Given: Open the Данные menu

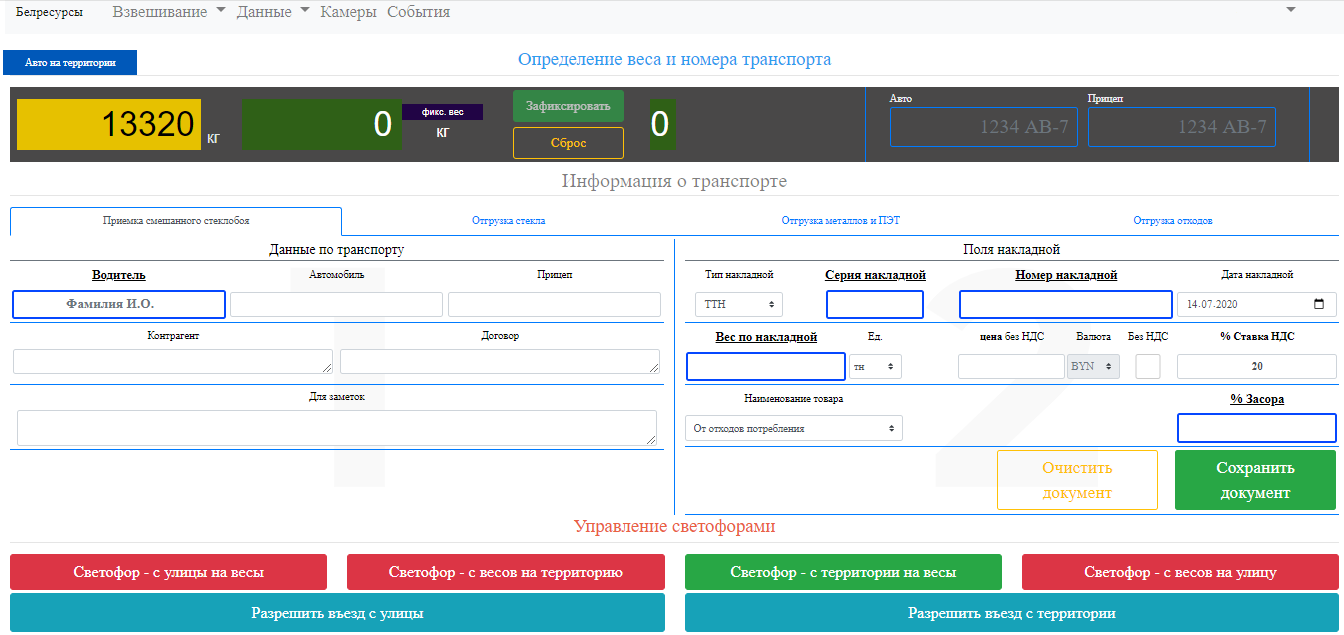Looking at the screenshot, I should [x=272, y=12].
